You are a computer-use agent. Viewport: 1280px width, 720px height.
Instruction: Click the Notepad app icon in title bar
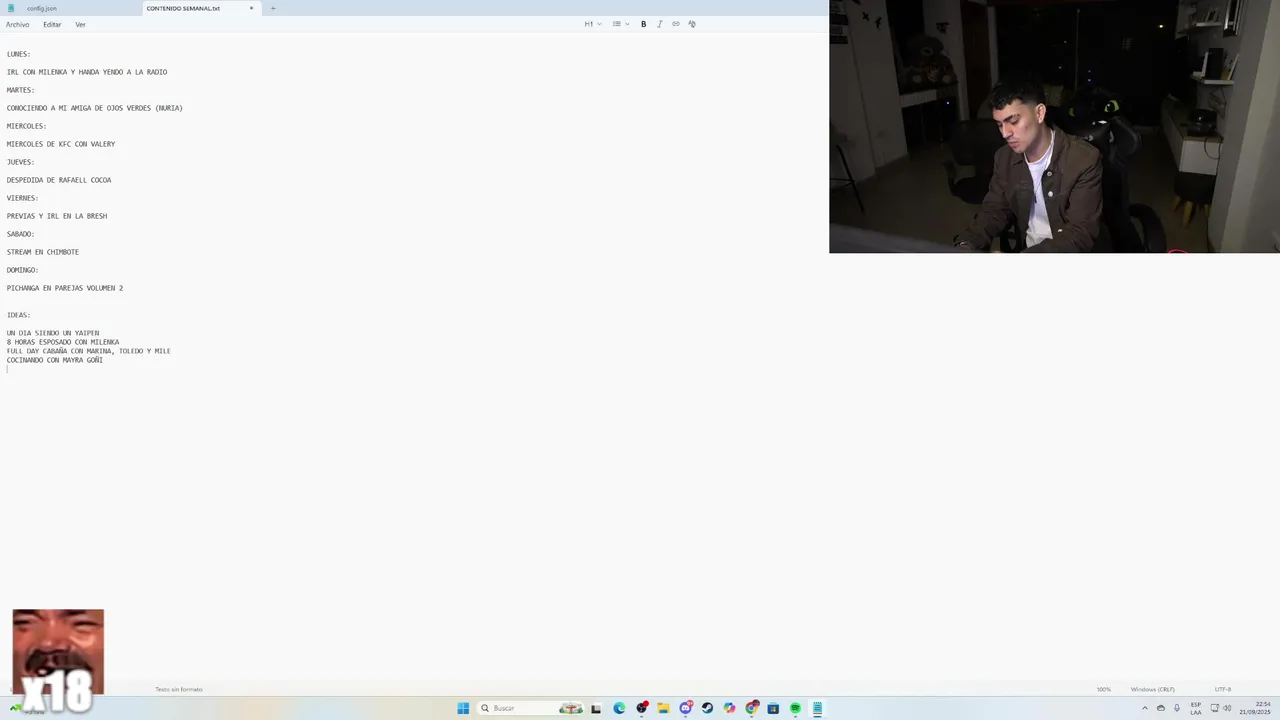click(10, 8)
